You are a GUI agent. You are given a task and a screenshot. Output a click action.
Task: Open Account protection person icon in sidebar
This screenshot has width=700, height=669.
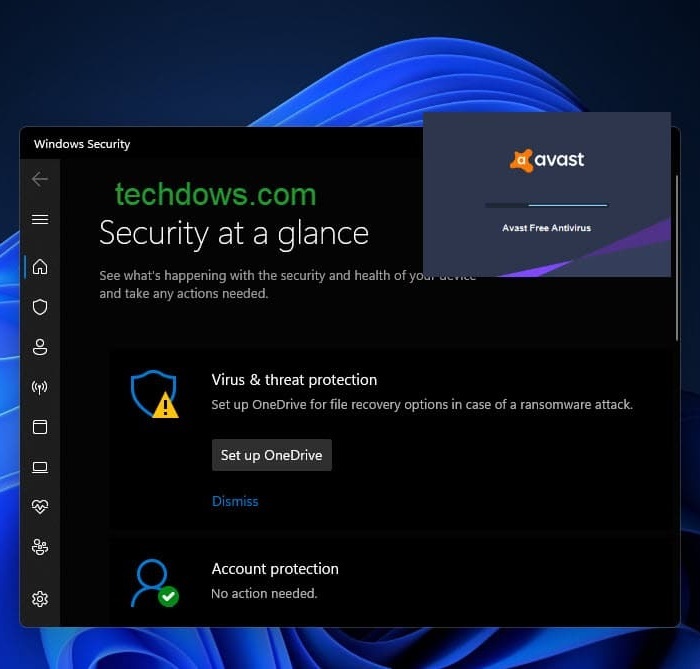point(40,347)
